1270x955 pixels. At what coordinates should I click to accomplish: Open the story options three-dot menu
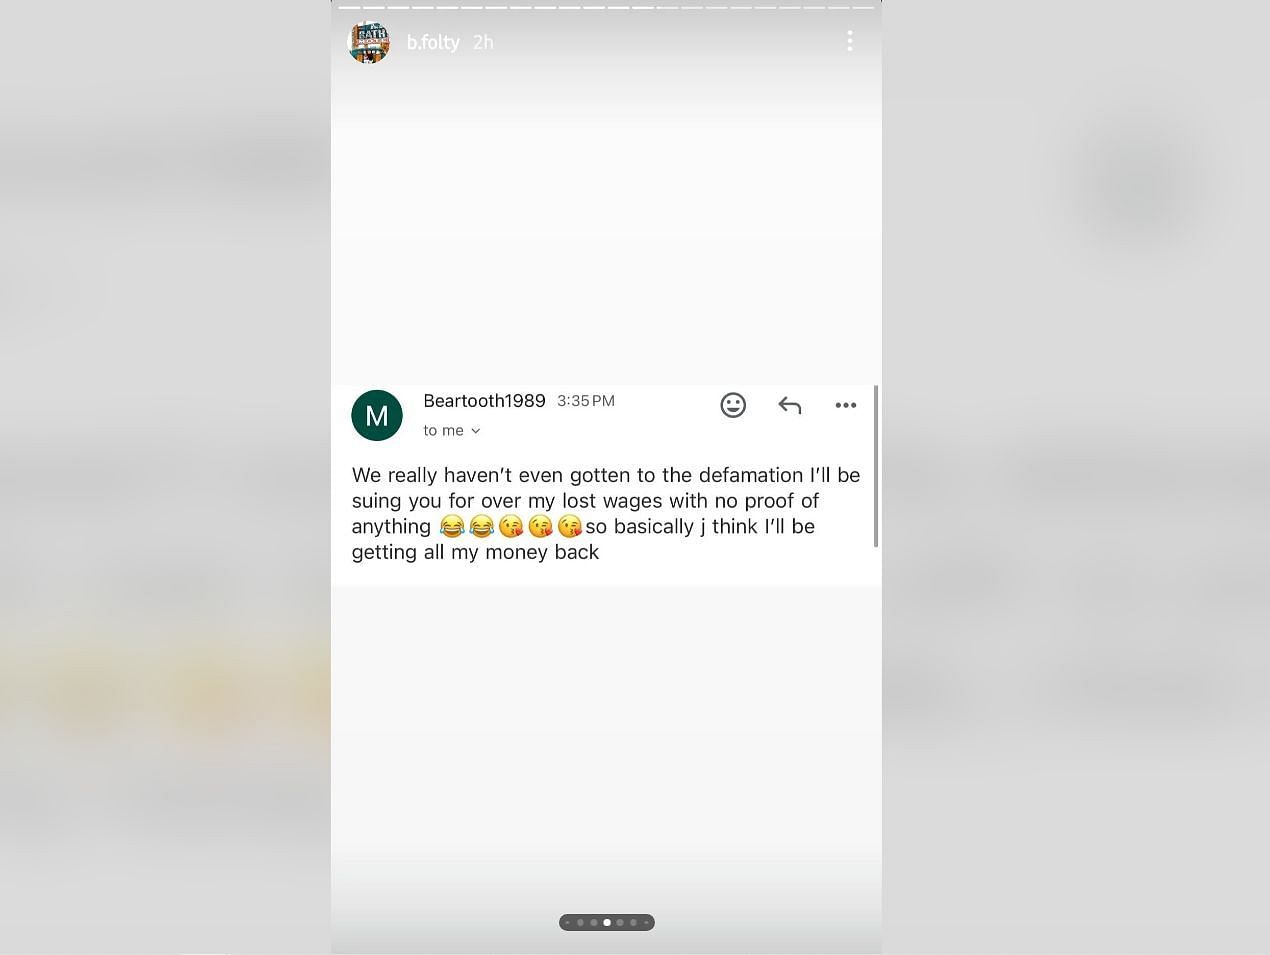(x=850, y=41)
